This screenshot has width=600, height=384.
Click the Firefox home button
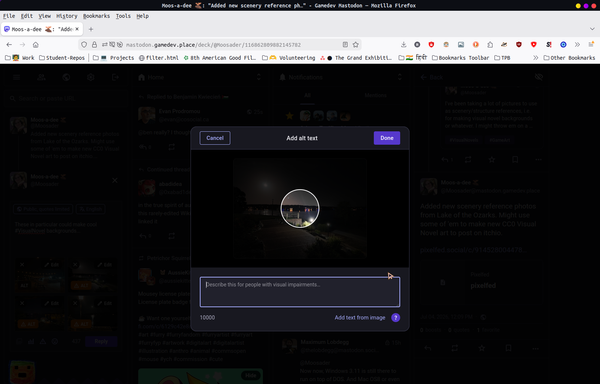36,45
